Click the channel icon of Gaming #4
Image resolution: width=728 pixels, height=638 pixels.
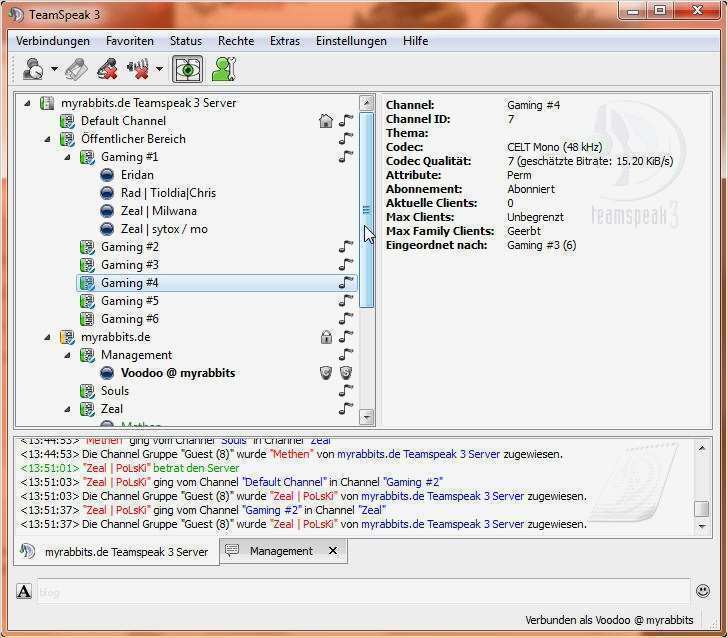point(87,283)
